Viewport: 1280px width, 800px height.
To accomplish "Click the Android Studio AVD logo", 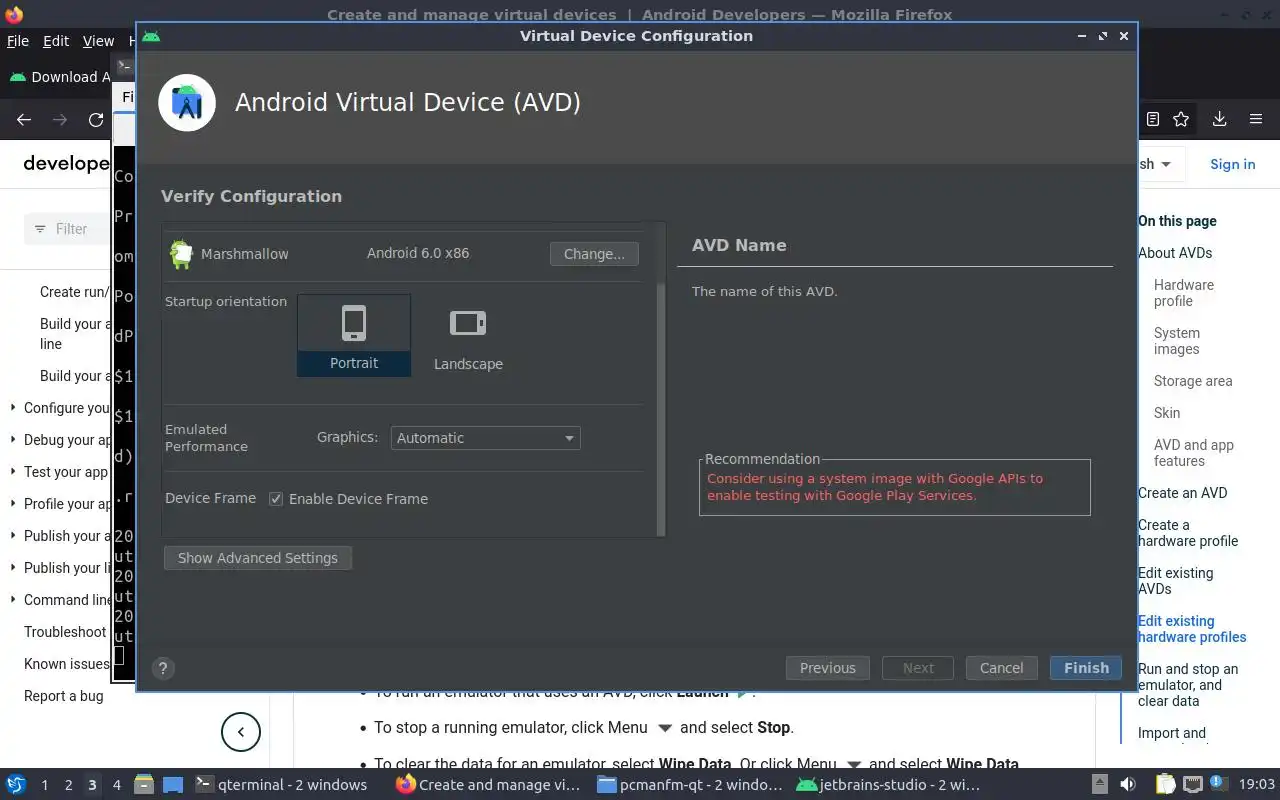I will point(187,102).
